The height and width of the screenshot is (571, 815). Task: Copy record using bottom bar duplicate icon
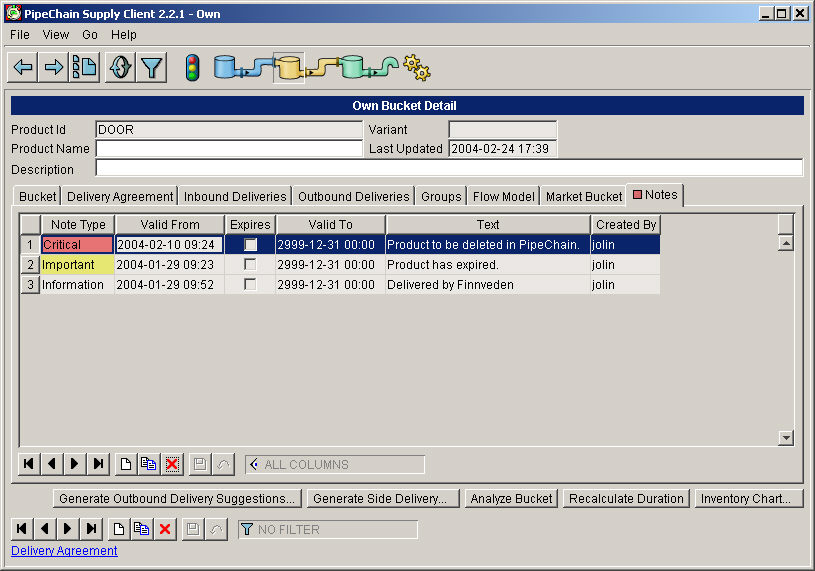[x=141, y=529]
